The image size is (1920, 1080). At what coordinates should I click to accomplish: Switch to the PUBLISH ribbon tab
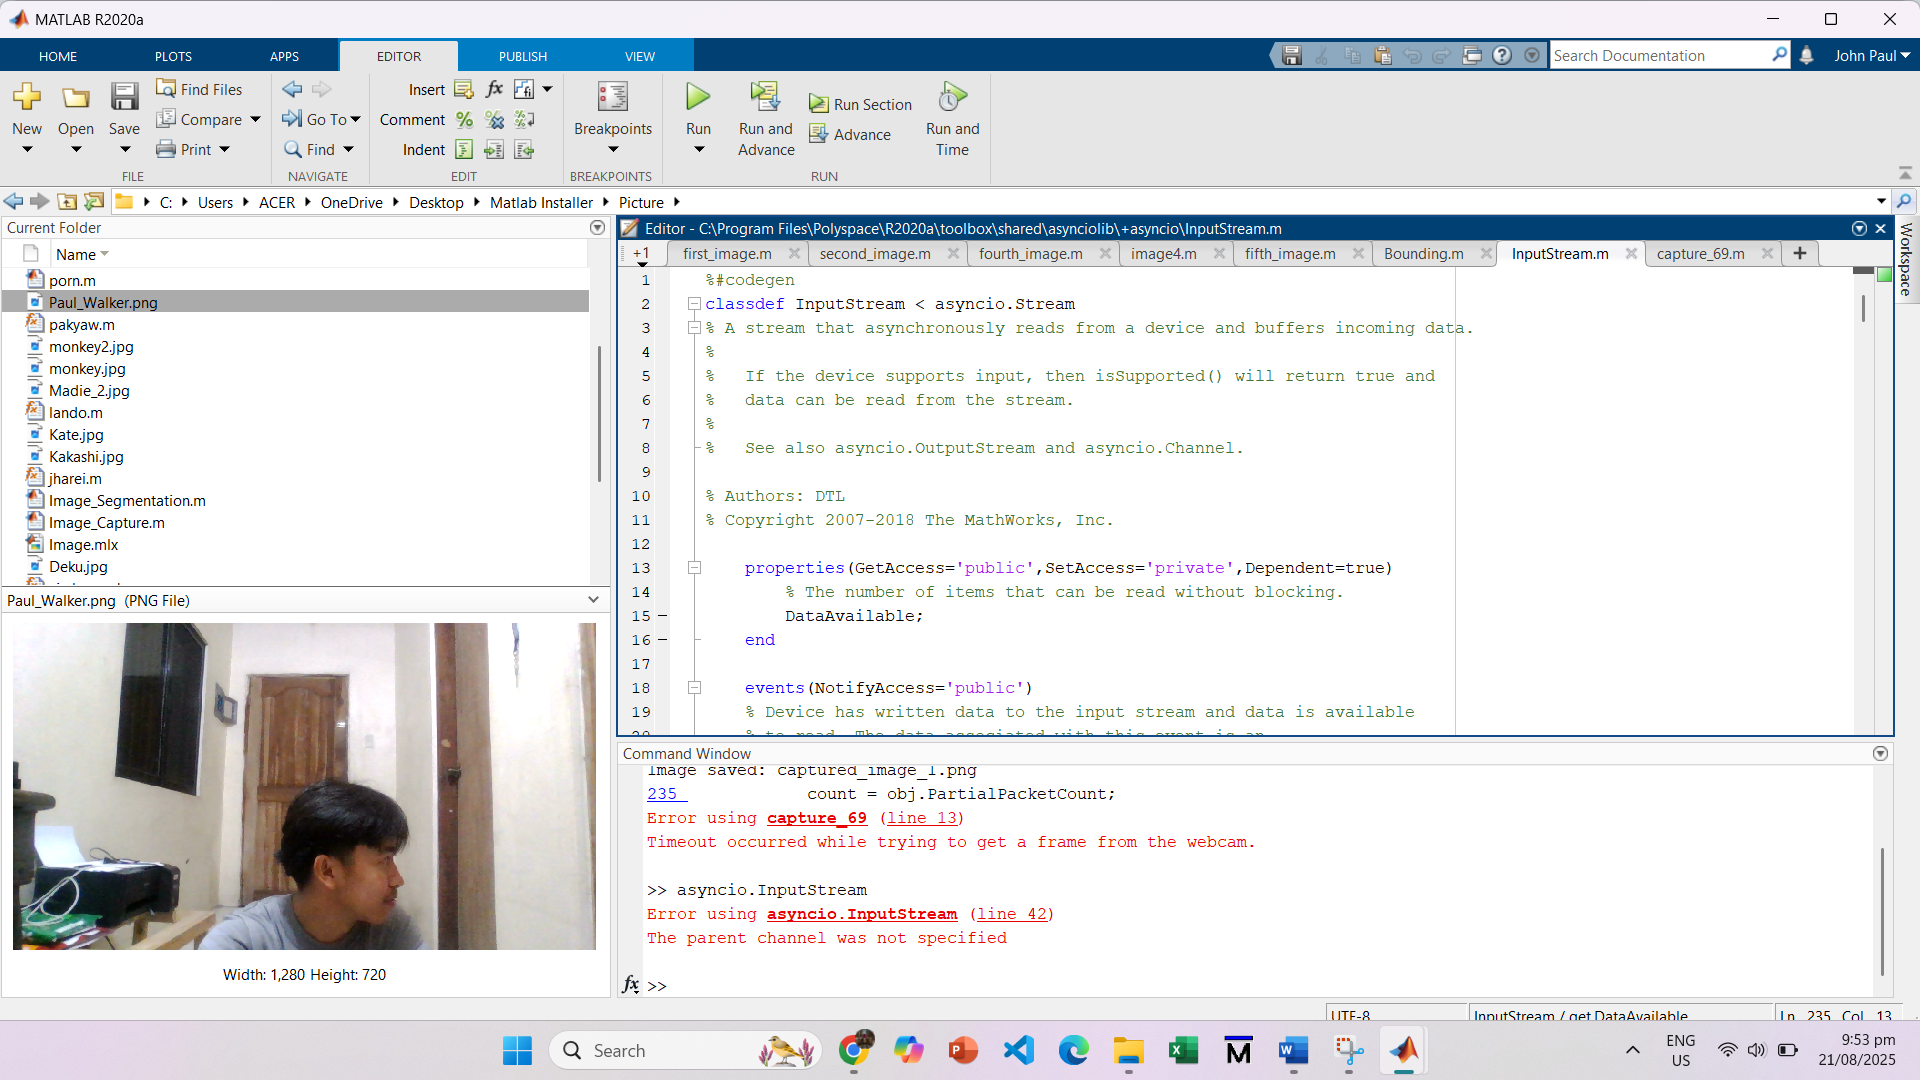coord(523,56)
